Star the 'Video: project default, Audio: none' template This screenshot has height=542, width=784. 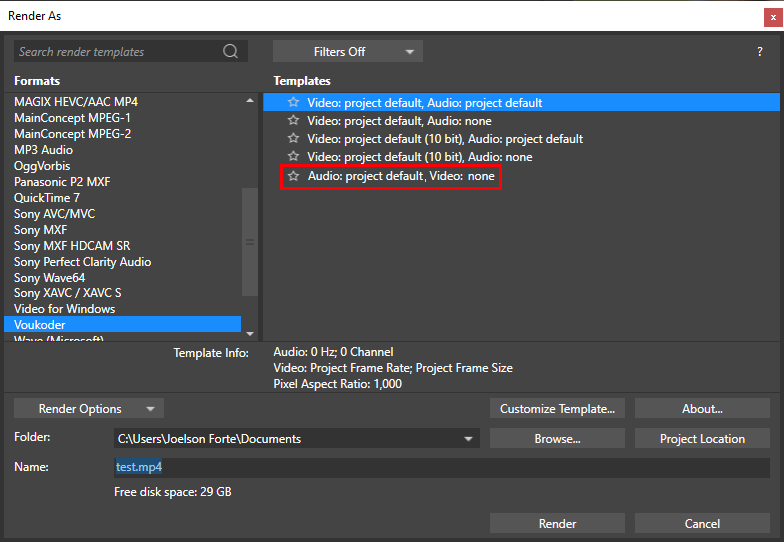tap(293, 121)
